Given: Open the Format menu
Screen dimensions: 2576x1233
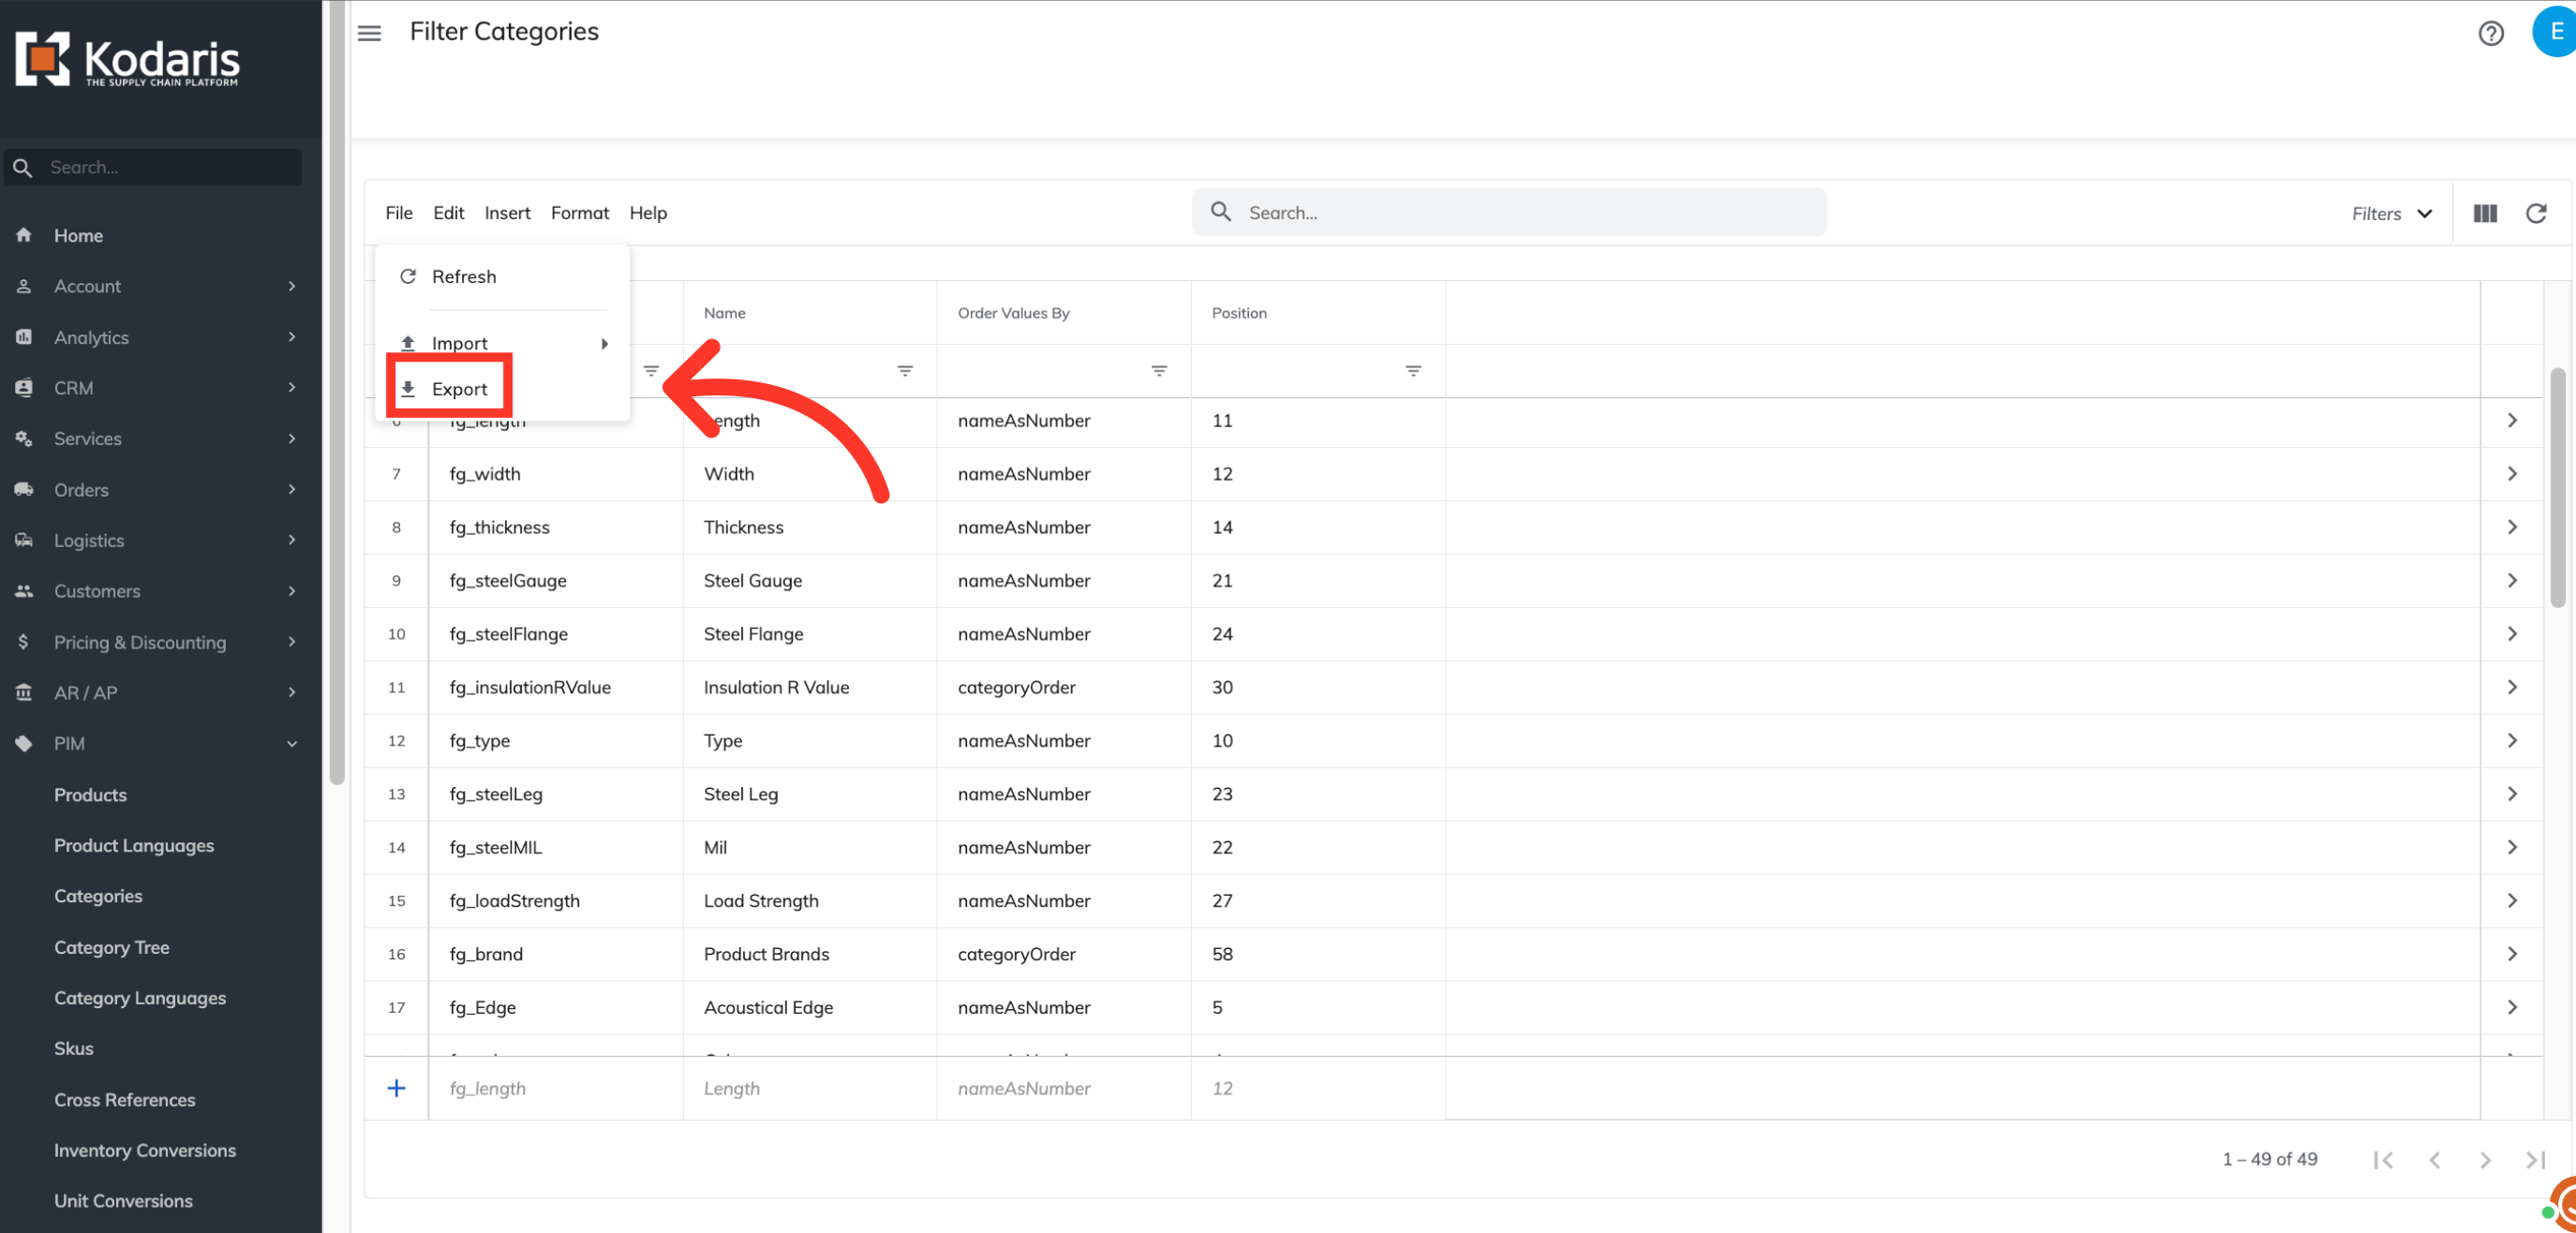Looking at the screenshot, I should pyautogui.click(x=579, y=213).
